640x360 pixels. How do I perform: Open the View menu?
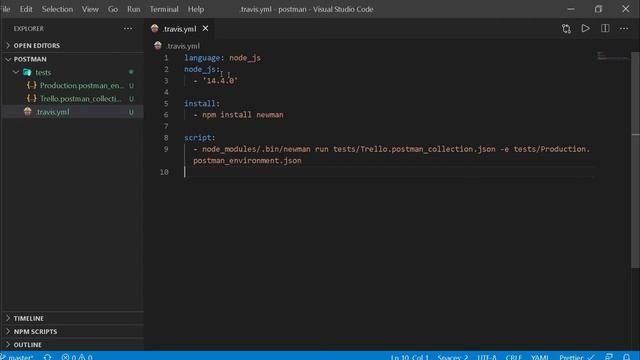pos(90,9)
